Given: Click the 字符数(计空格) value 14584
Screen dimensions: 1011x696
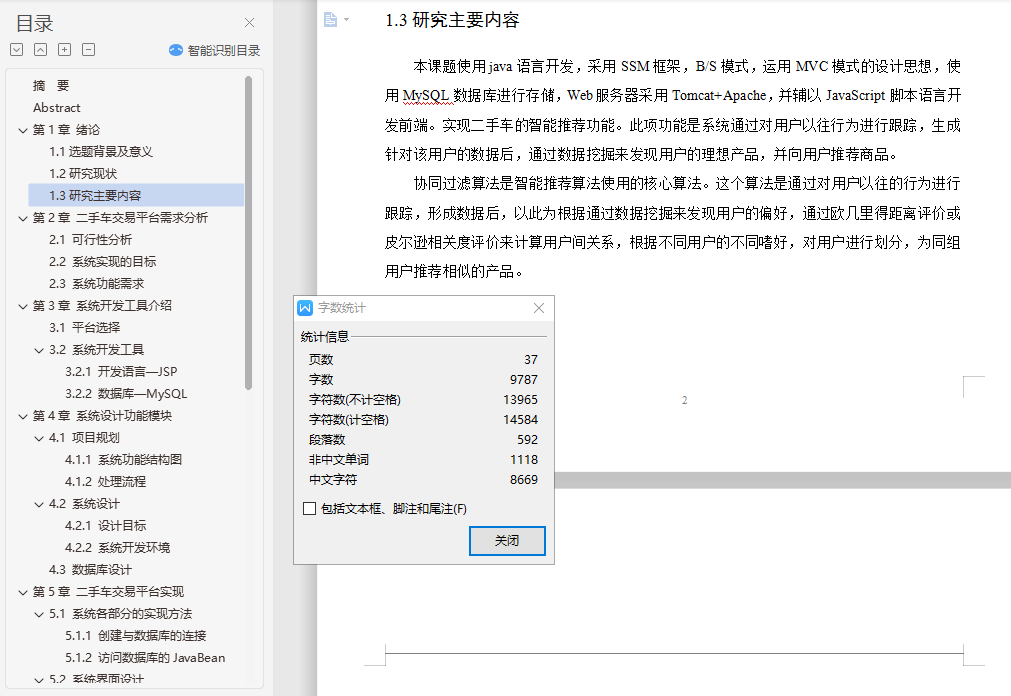Looking at the screenshot, I should point(520,420).
